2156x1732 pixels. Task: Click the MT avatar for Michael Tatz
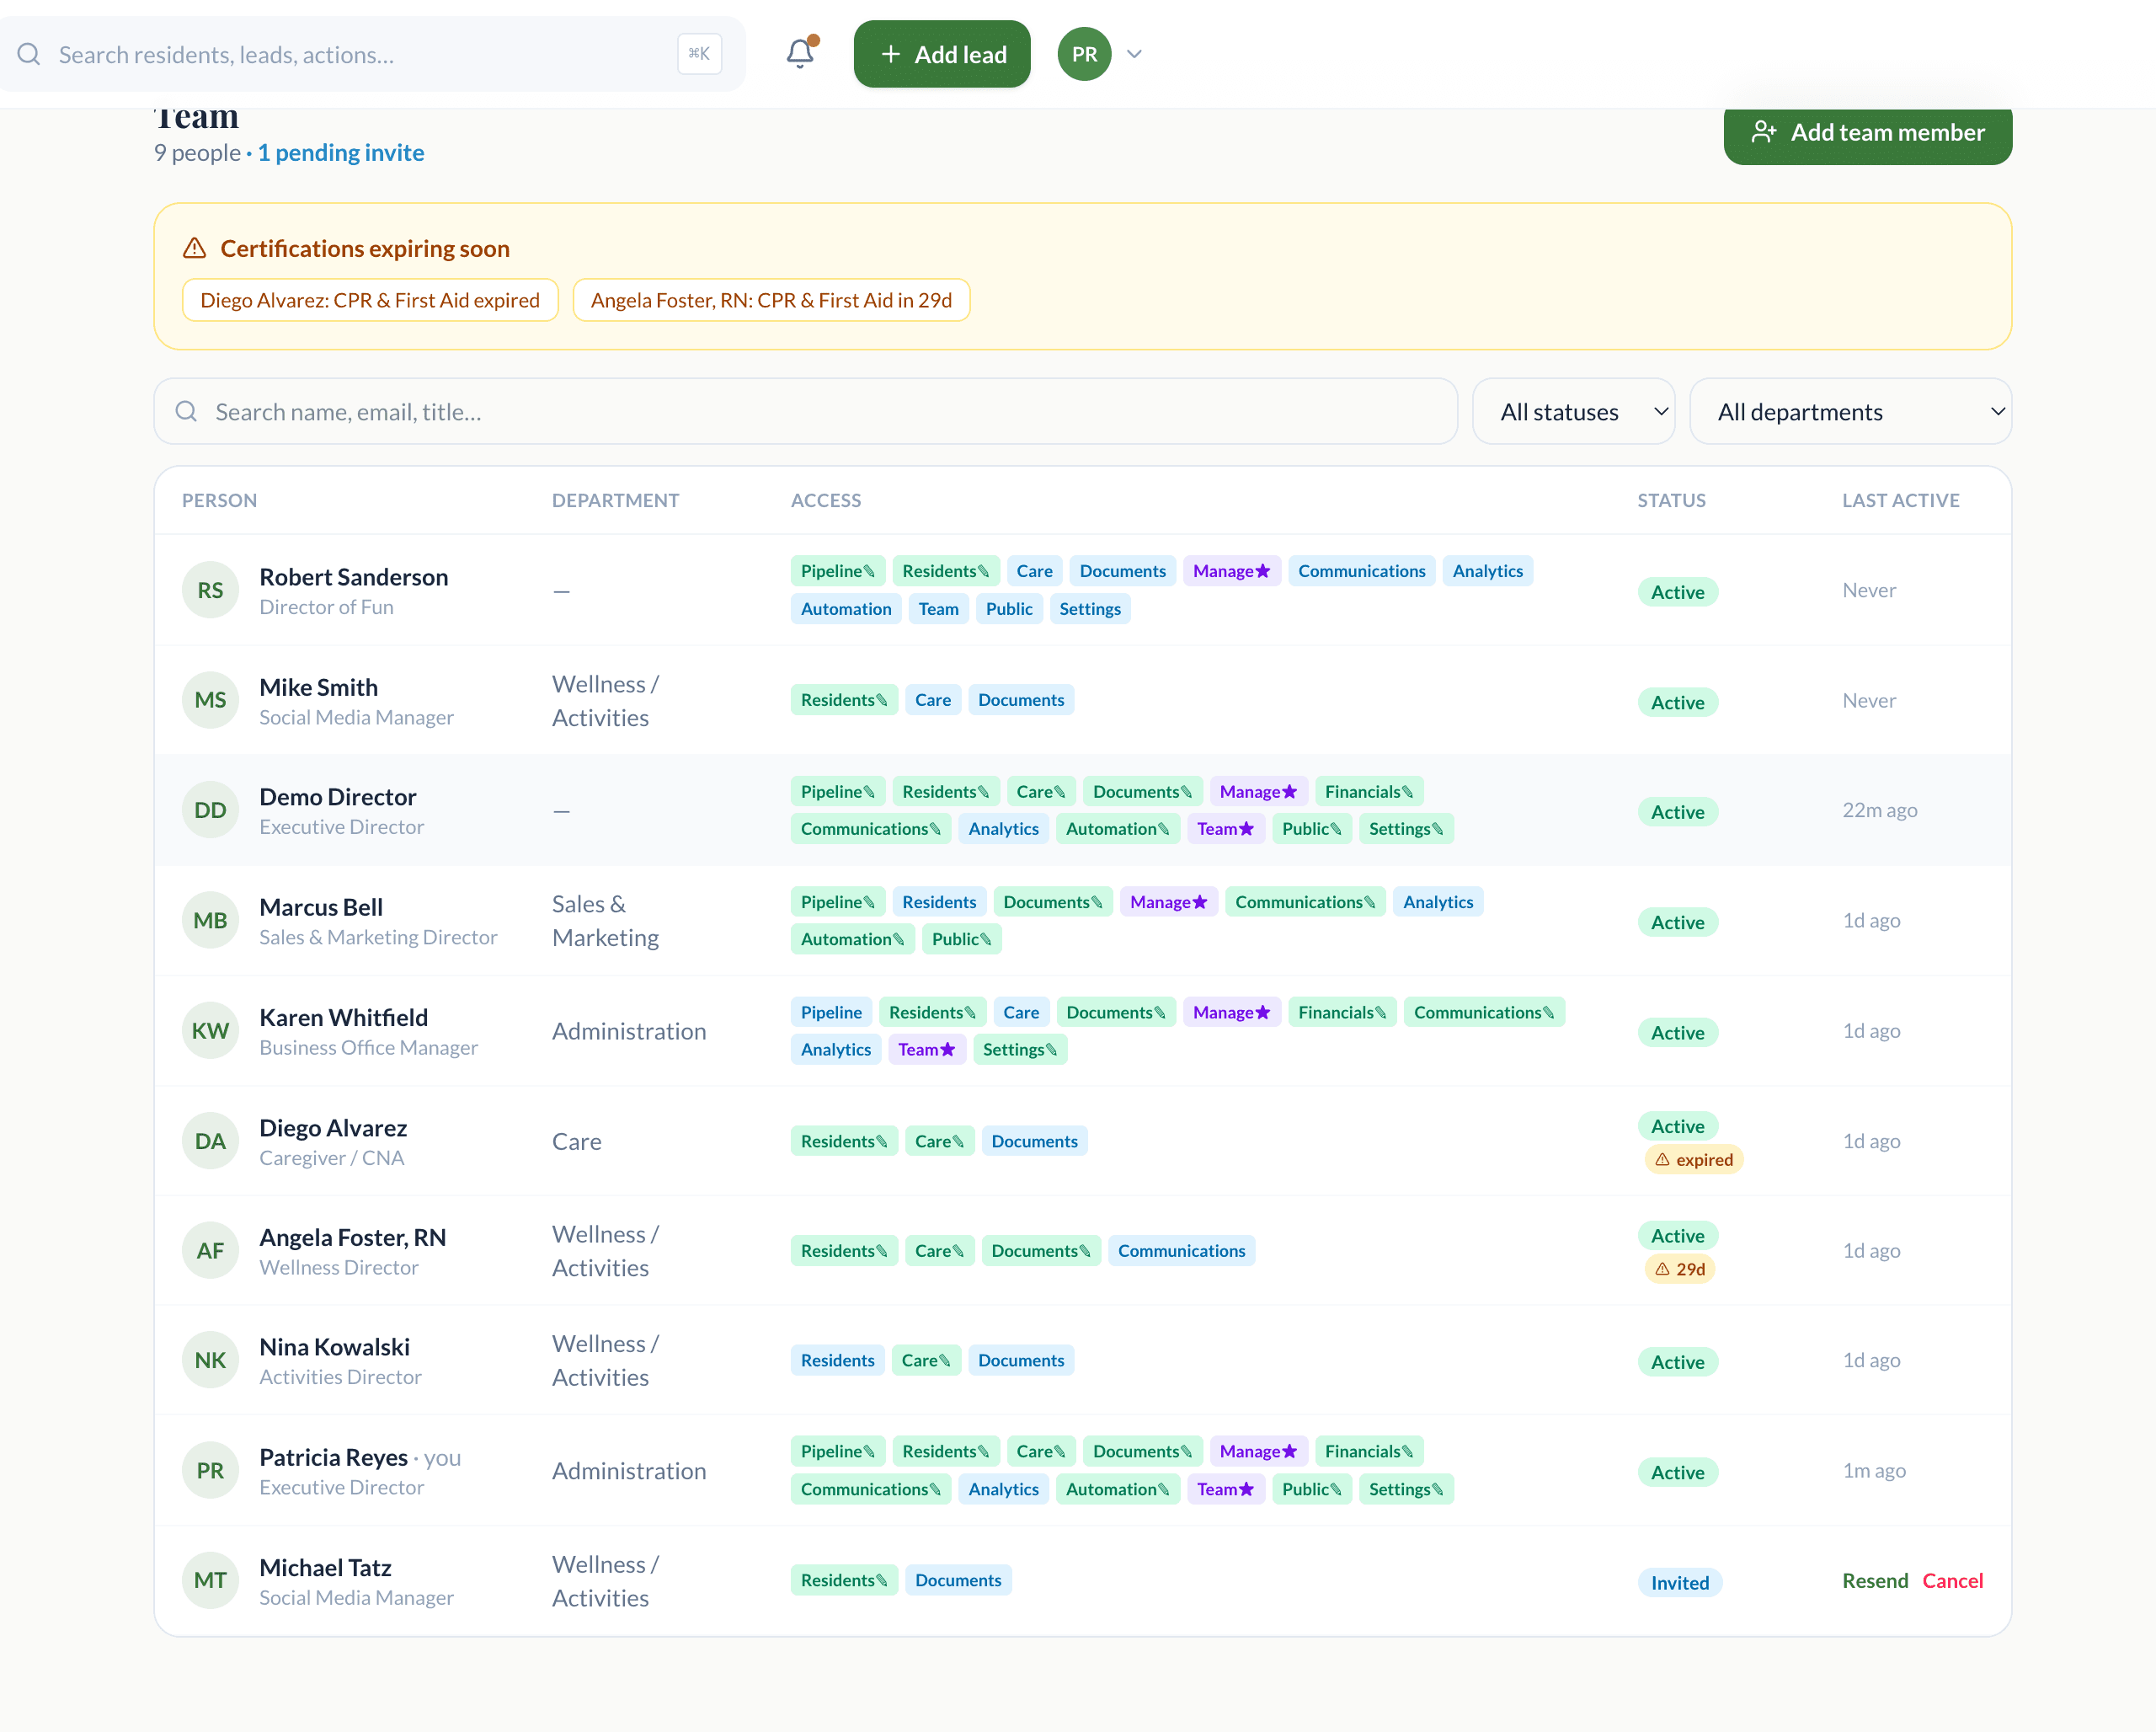point(210,1581)
